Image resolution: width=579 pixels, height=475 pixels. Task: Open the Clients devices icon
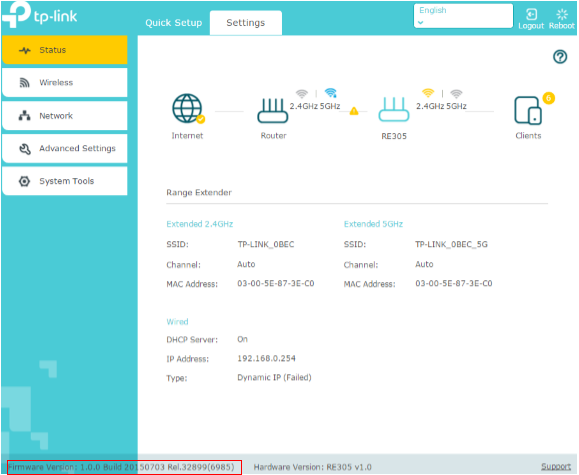click(528, 110)
